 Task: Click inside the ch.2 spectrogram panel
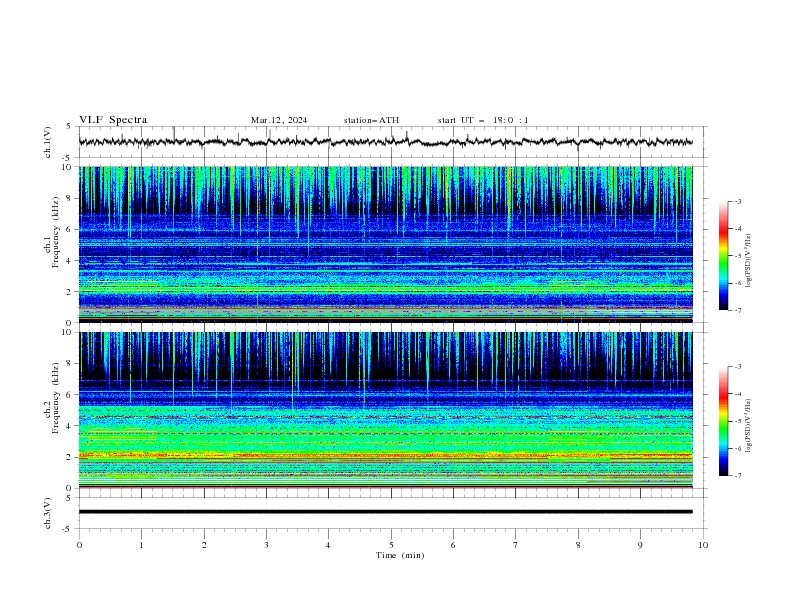(x=385, y=410)
